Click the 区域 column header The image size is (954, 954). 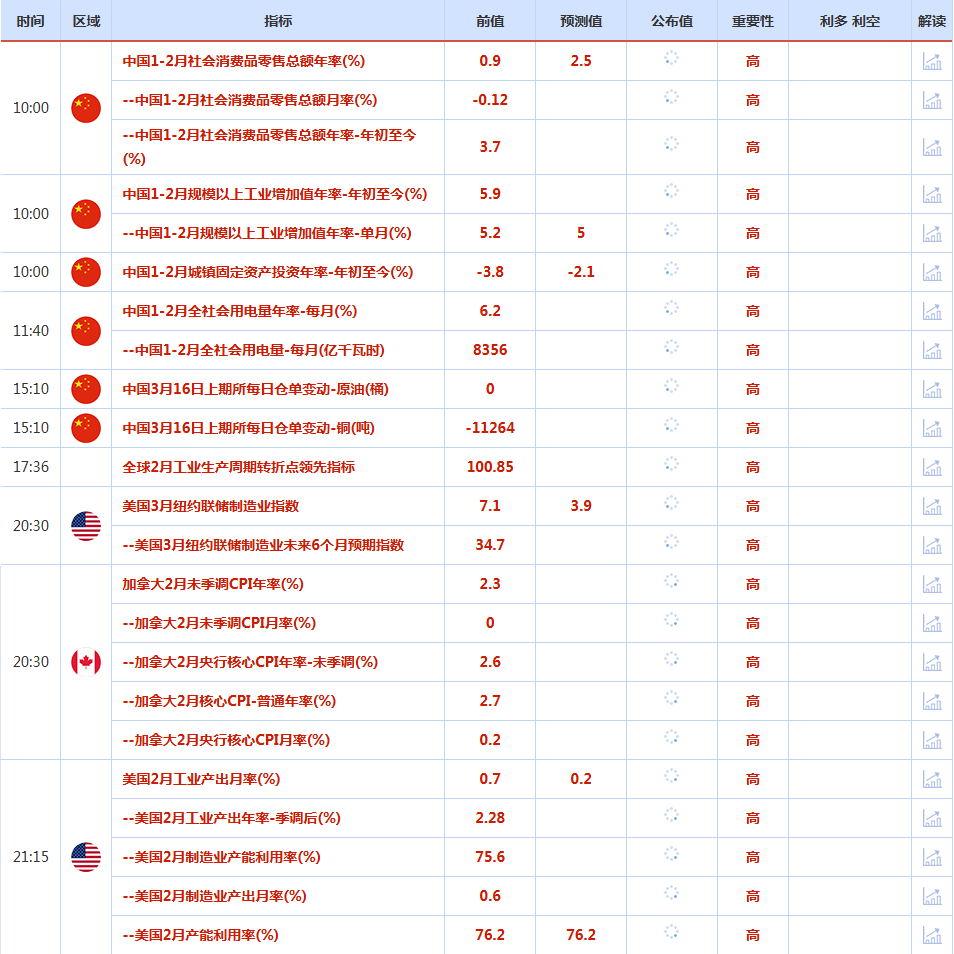click(x=86, y=21)
